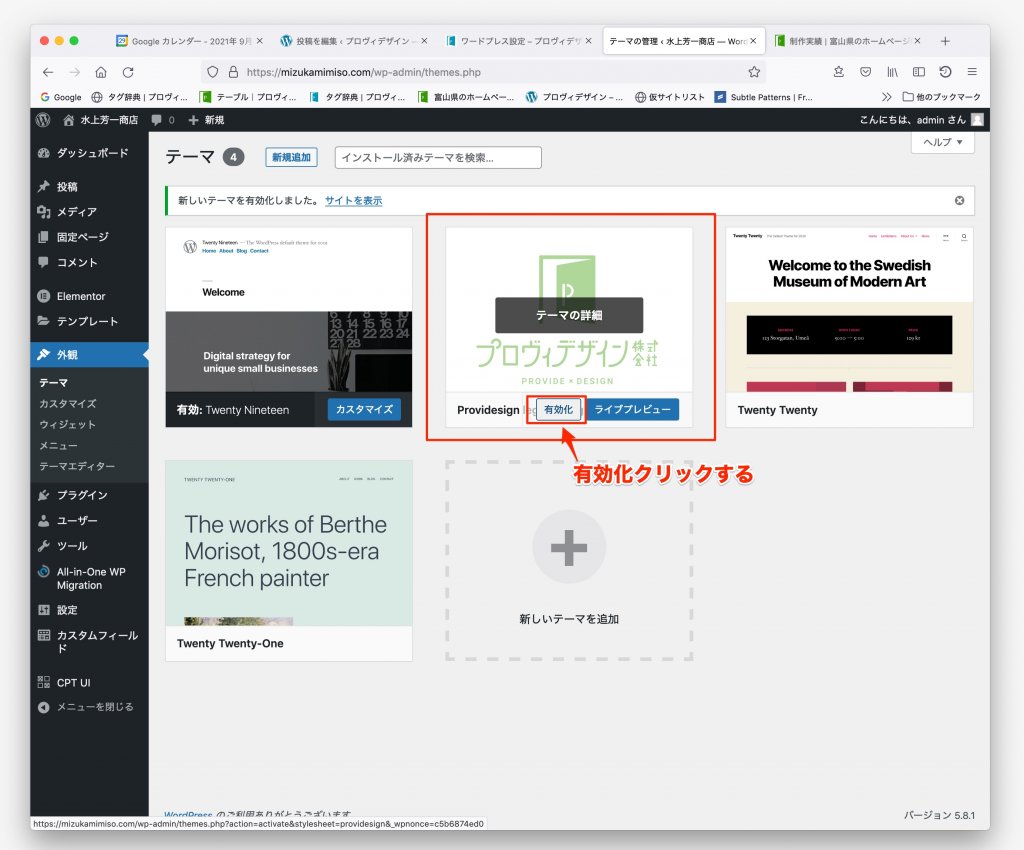Screen dimensions: 1024x850
Task: Click the large plus to add theme
Action: (568, 546)
